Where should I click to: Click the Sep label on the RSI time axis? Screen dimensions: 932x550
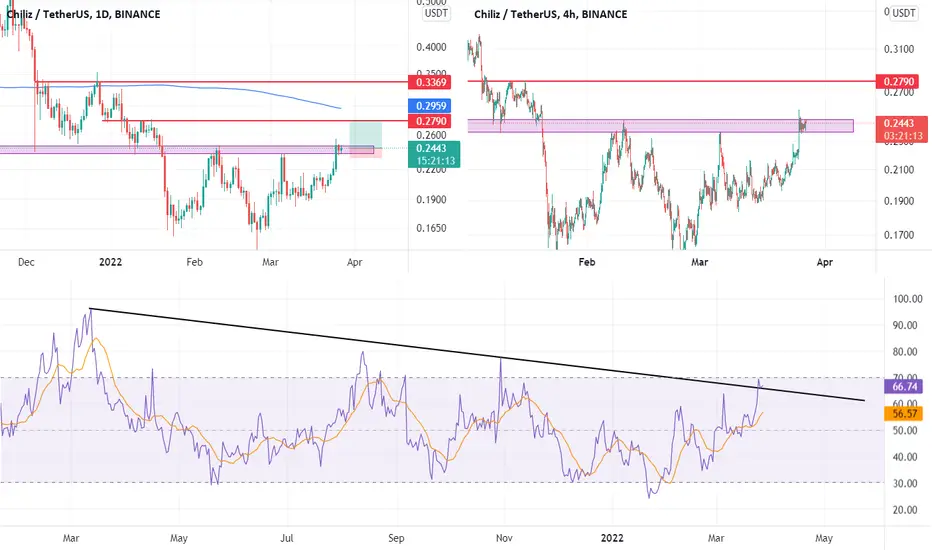[396, 538]
